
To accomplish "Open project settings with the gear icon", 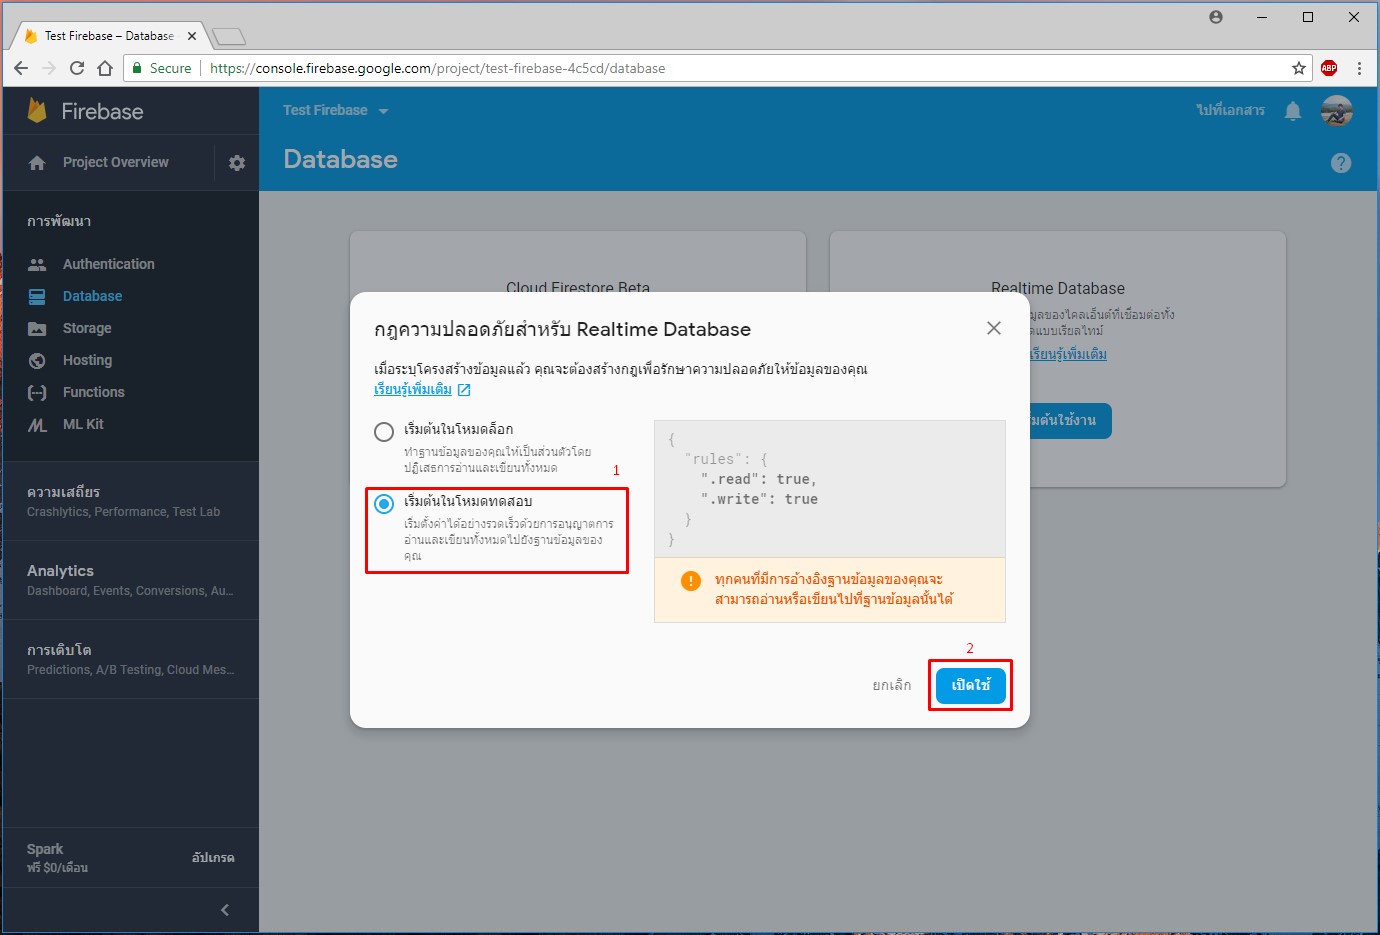I will 236,162.
